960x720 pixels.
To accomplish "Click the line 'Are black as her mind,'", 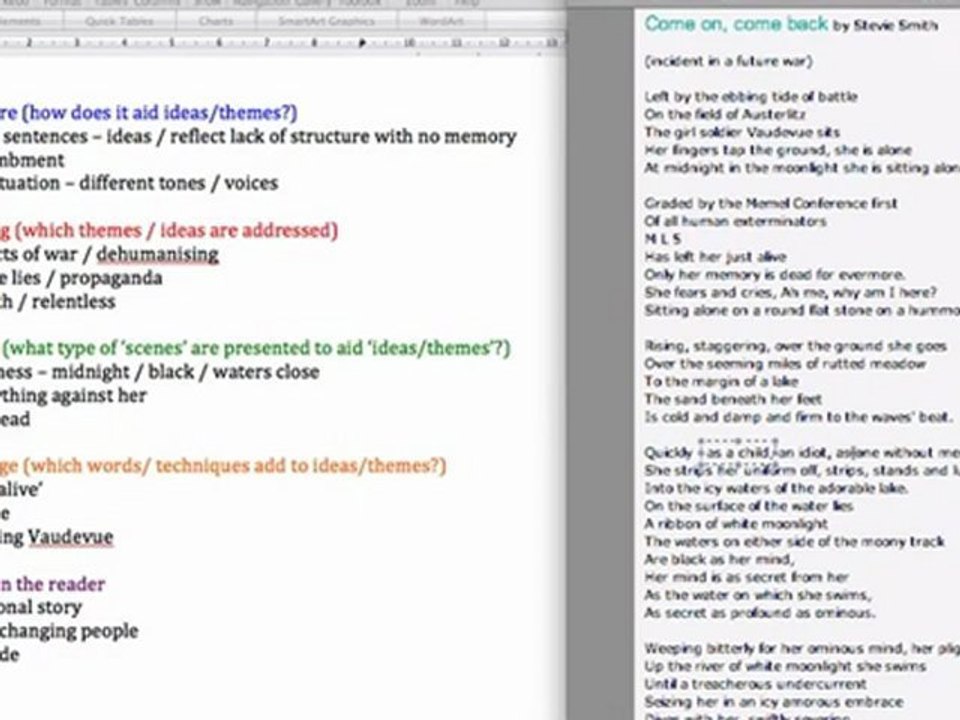I will pos(719,560).
